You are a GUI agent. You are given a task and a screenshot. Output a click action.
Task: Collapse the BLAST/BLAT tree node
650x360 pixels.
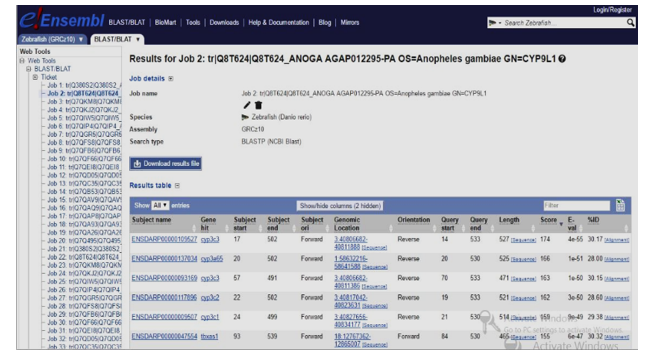point(29,69)
